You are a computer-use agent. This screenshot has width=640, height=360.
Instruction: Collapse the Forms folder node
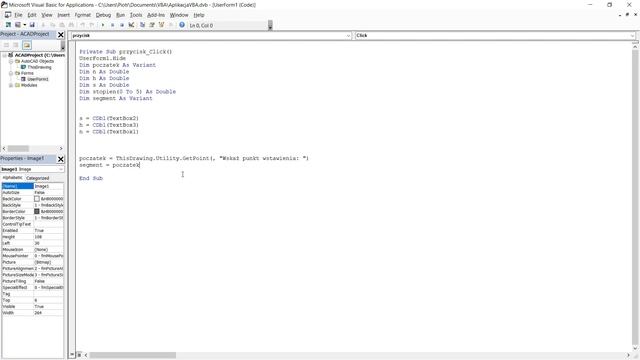click(11, 73)
